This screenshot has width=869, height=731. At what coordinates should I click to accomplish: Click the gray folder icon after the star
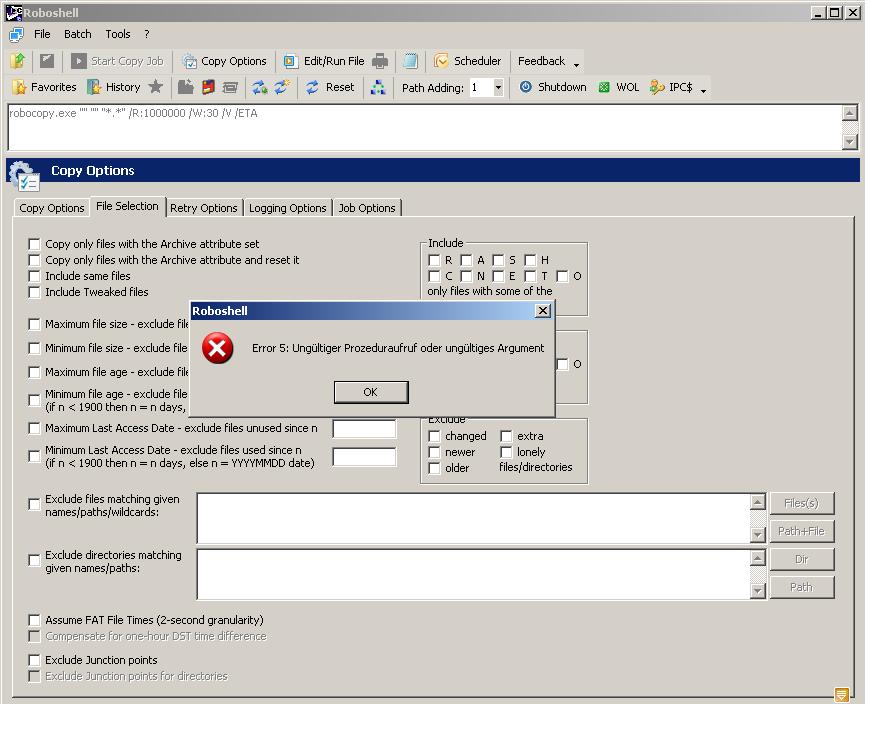[186, 87]
